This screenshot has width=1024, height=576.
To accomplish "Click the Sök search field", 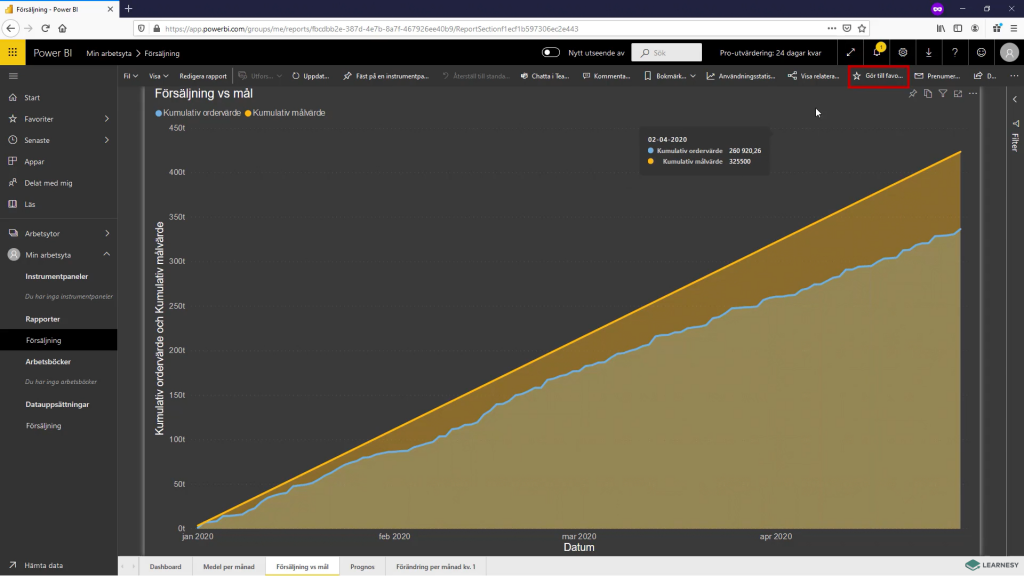I will pos(667,52).
